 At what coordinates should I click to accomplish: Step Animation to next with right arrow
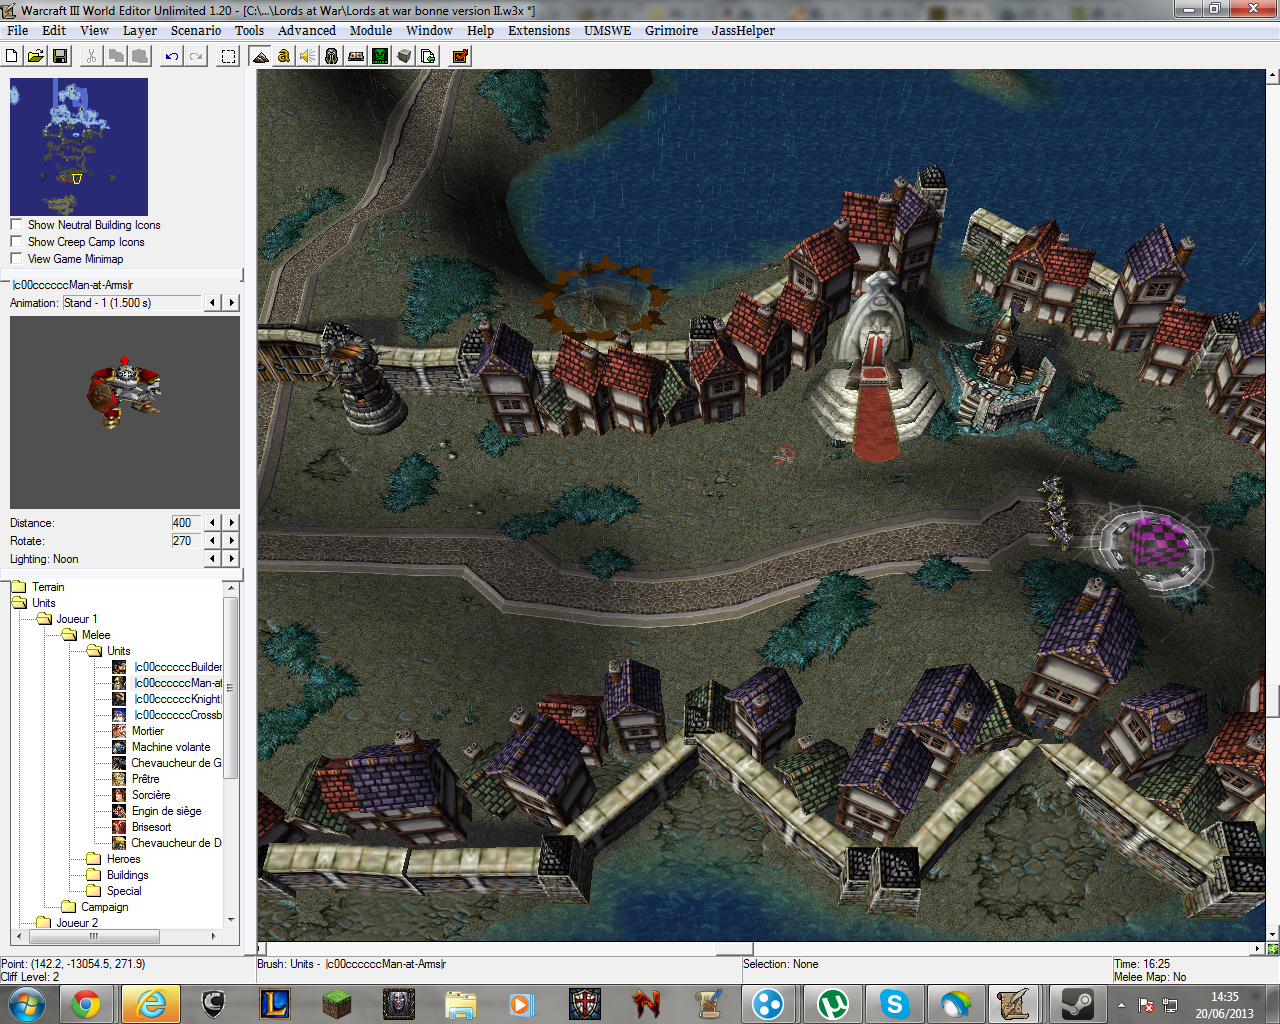click(232, 302)
